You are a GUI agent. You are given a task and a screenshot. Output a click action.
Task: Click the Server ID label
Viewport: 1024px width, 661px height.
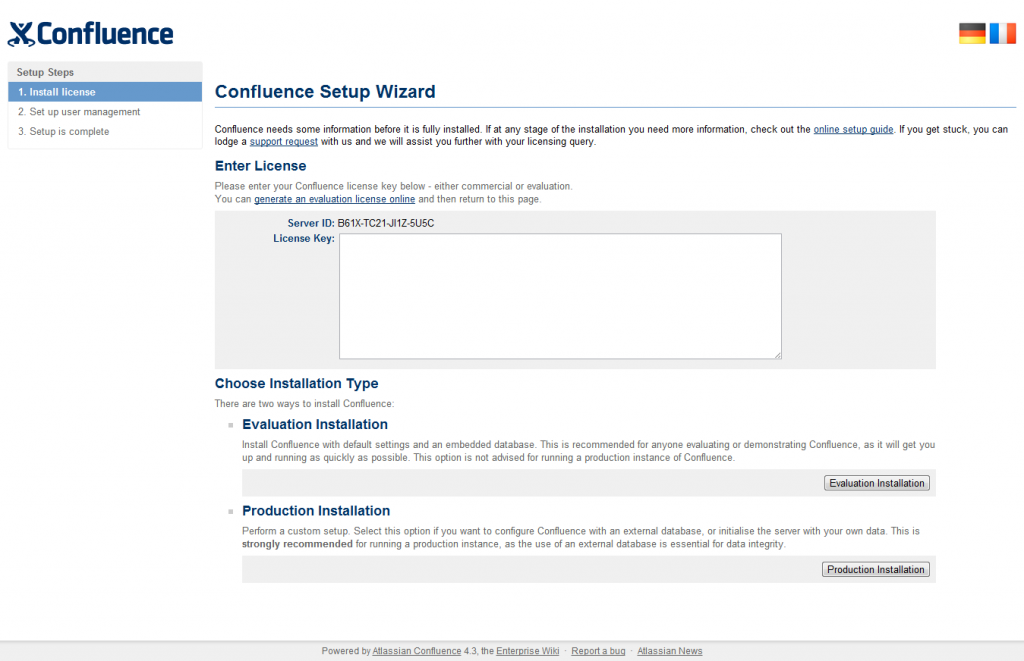[x=311, y=223]
